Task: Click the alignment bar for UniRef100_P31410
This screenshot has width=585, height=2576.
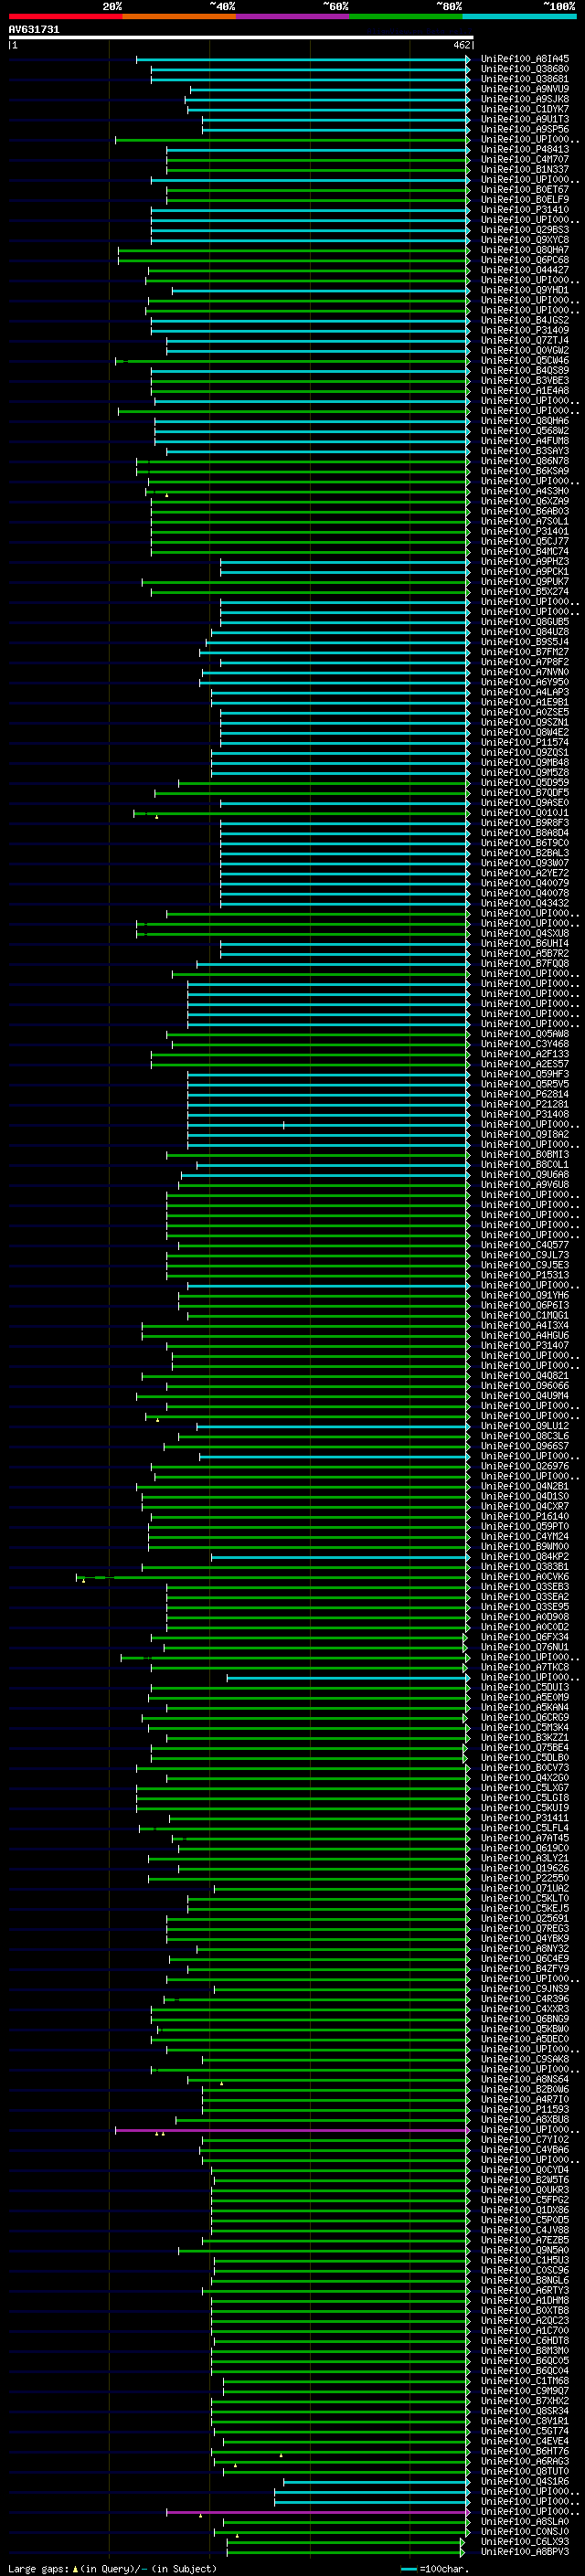Action: (x=310, y=211)
